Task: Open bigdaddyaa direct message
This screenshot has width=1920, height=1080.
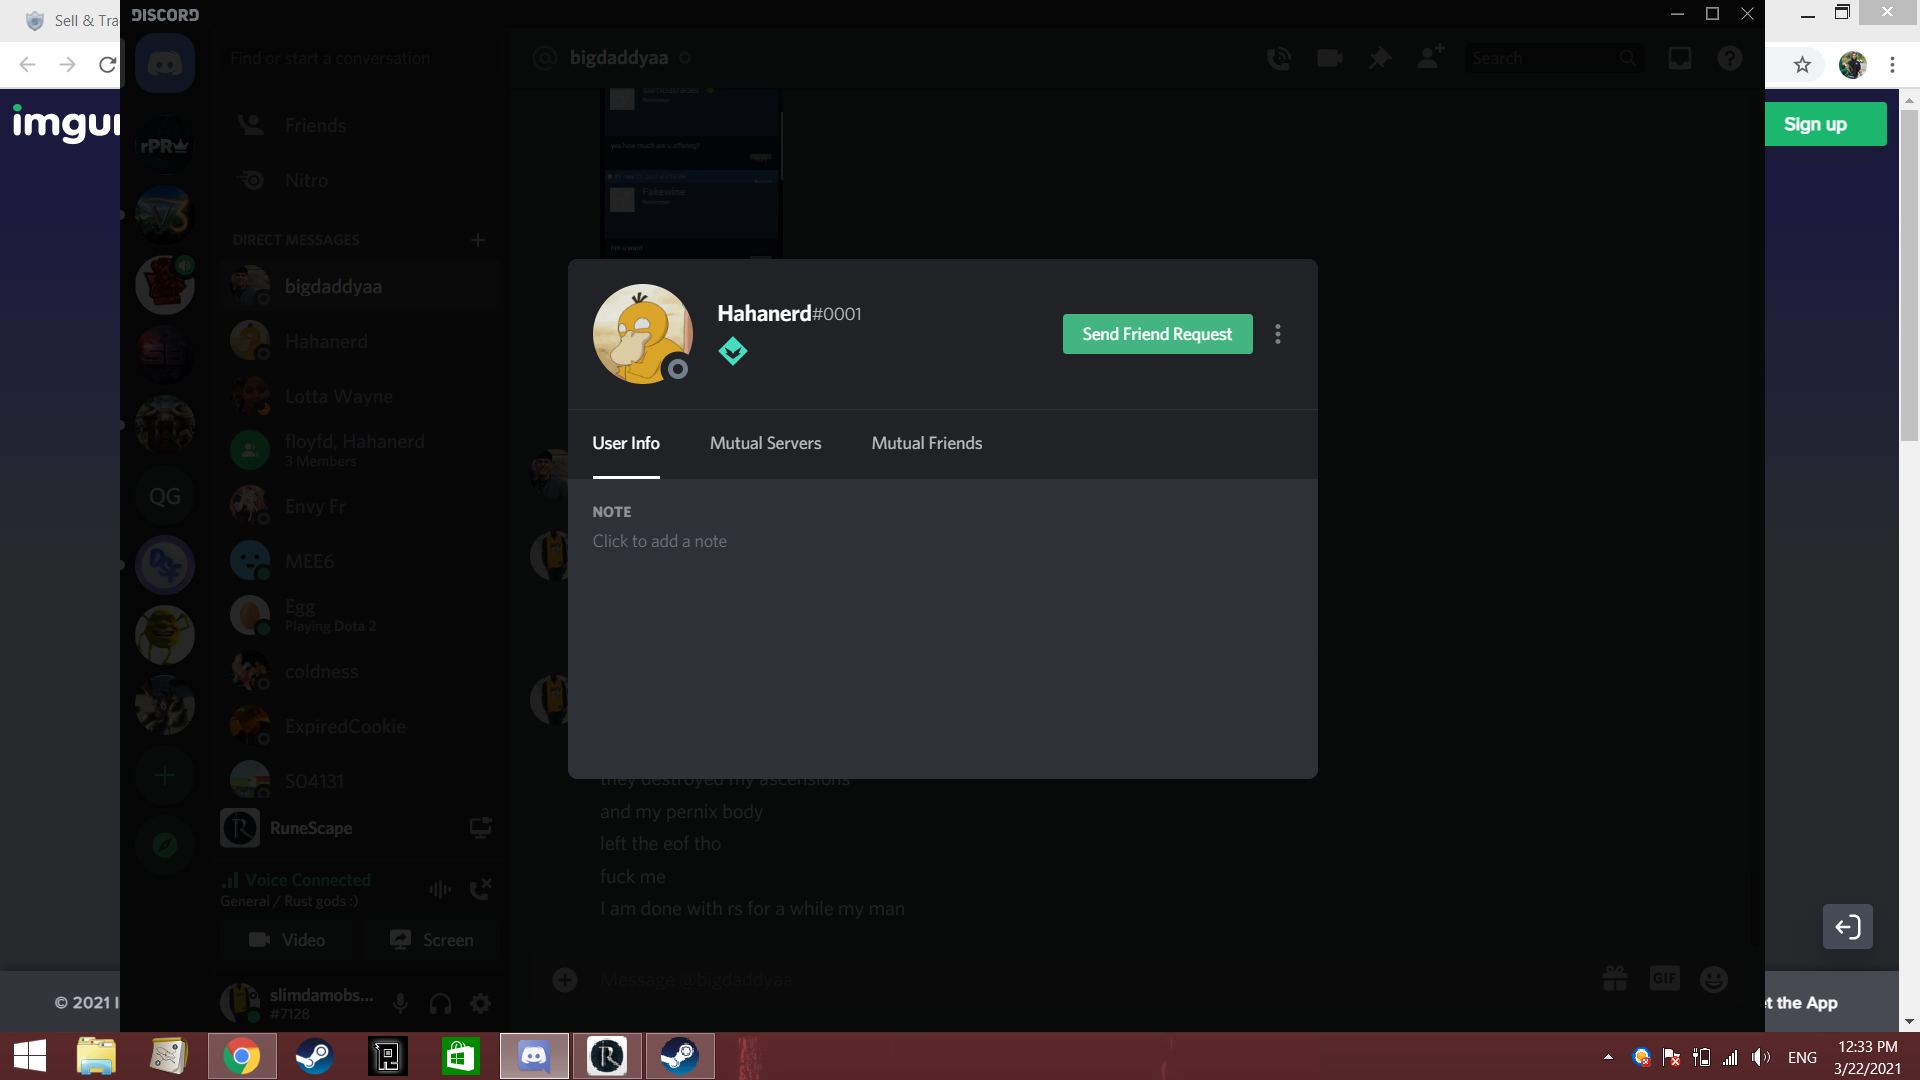Action: point(359,286)
